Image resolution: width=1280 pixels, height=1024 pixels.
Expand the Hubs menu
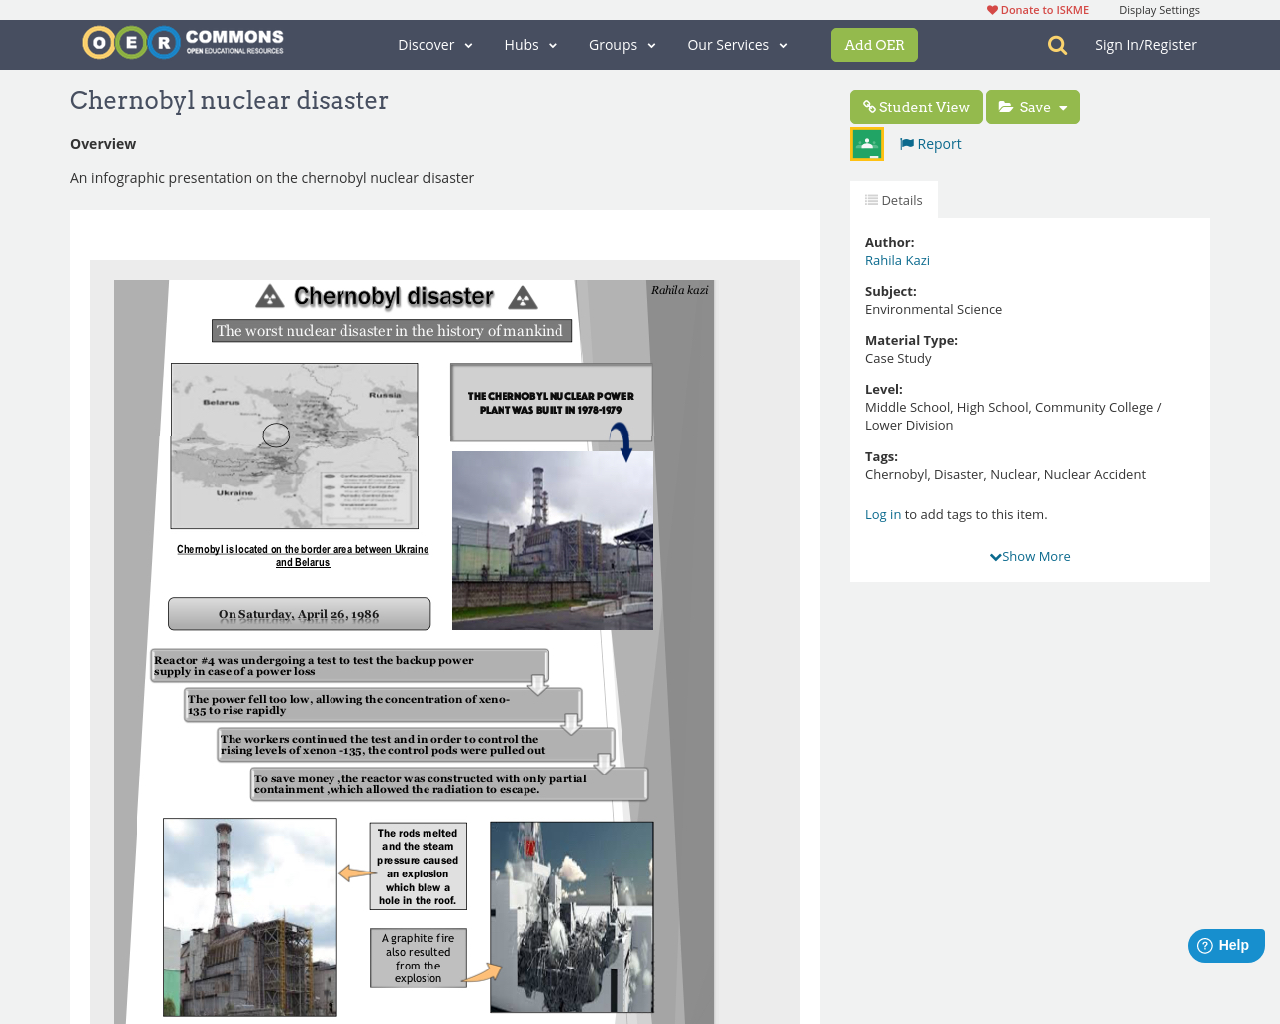(531, 45)
